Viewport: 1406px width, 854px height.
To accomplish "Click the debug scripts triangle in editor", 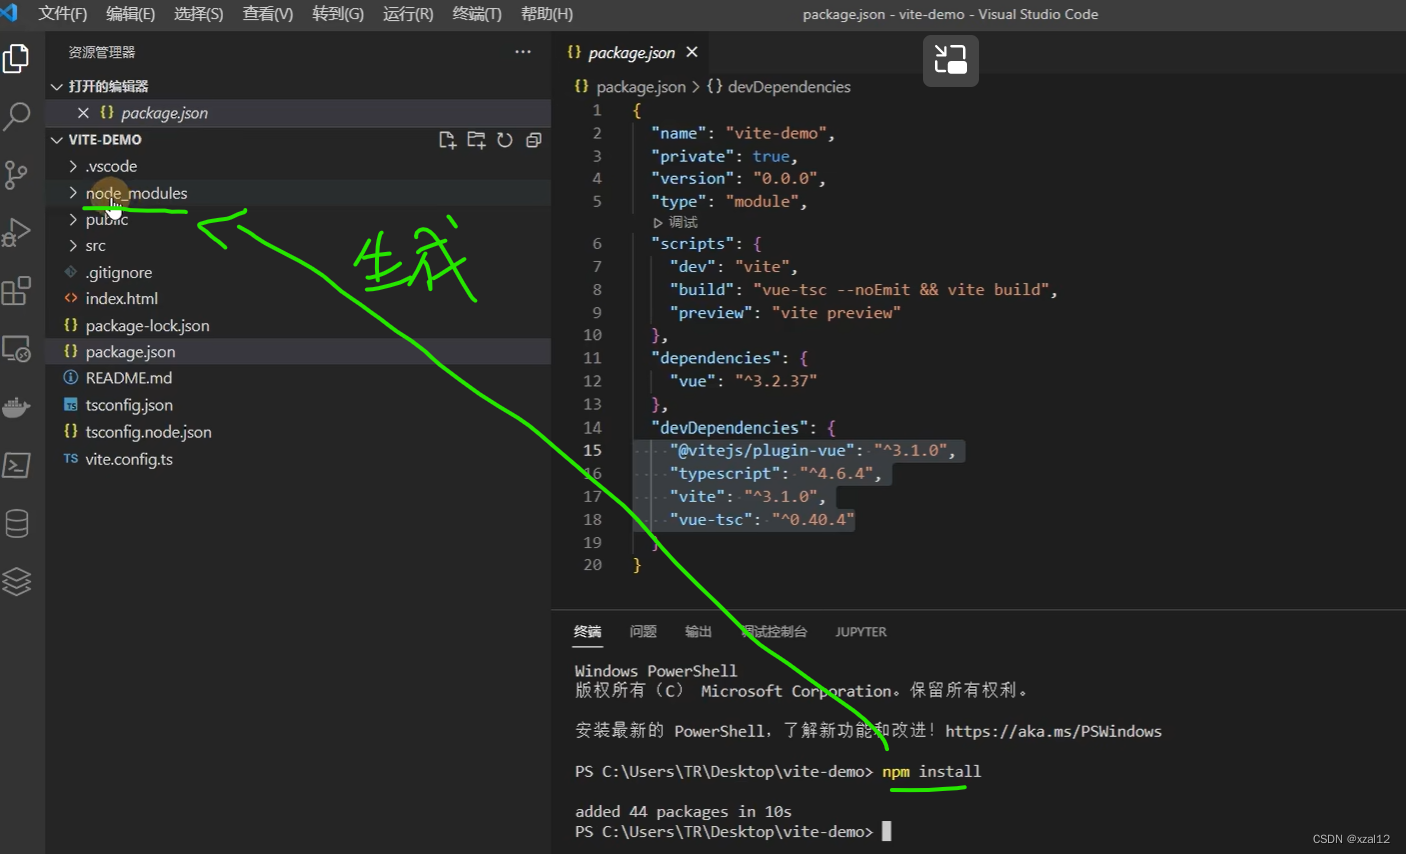I will coord(657,223).
